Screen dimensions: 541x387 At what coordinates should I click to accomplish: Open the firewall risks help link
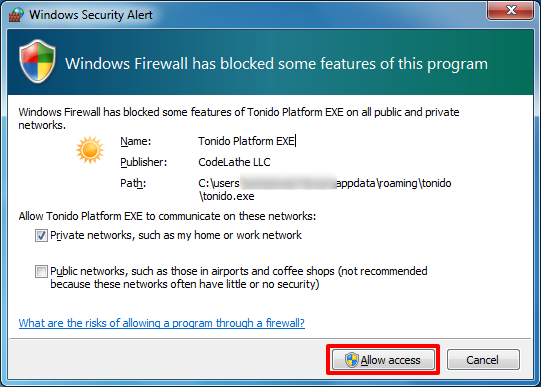(x=161, y=323)
